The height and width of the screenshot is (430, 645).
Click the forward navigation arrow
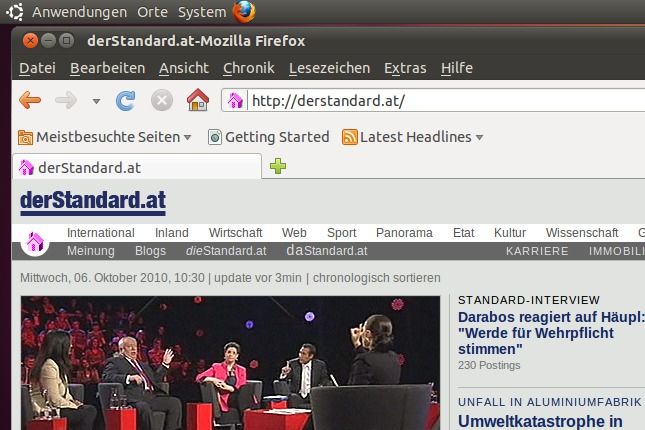coord(66,100)
